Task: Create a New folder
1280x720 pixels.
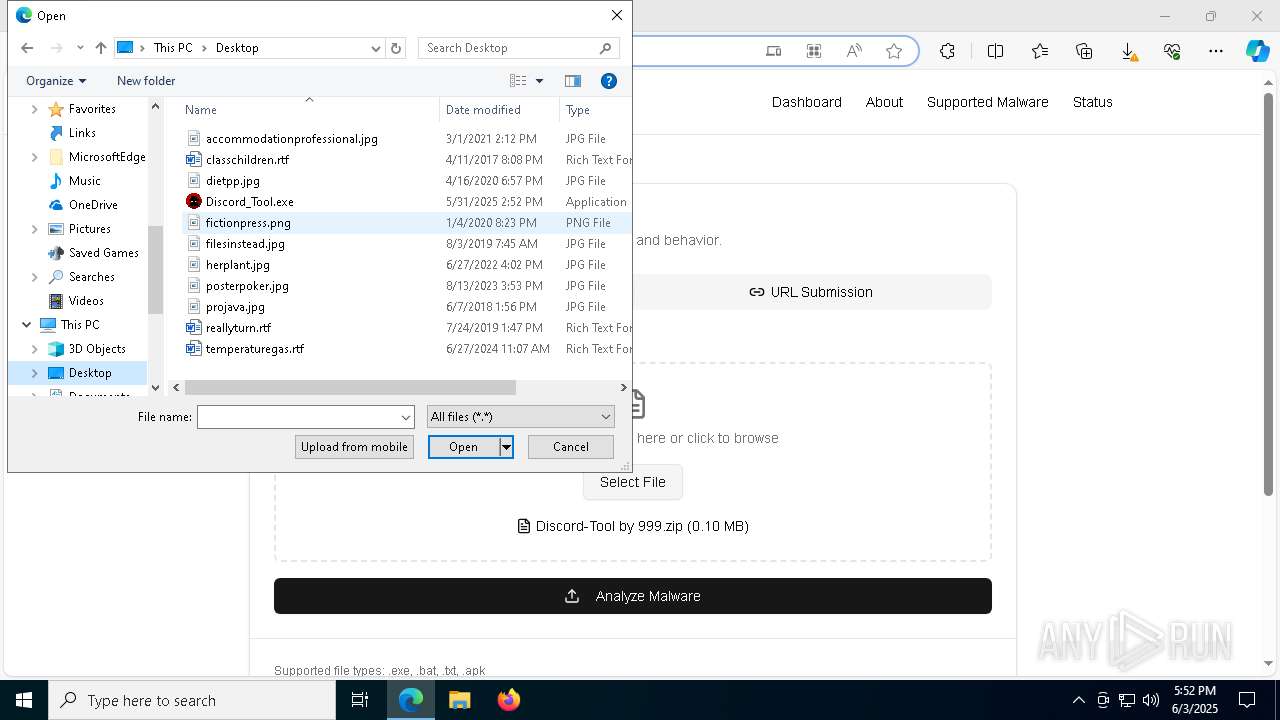Action: [146, 81]
